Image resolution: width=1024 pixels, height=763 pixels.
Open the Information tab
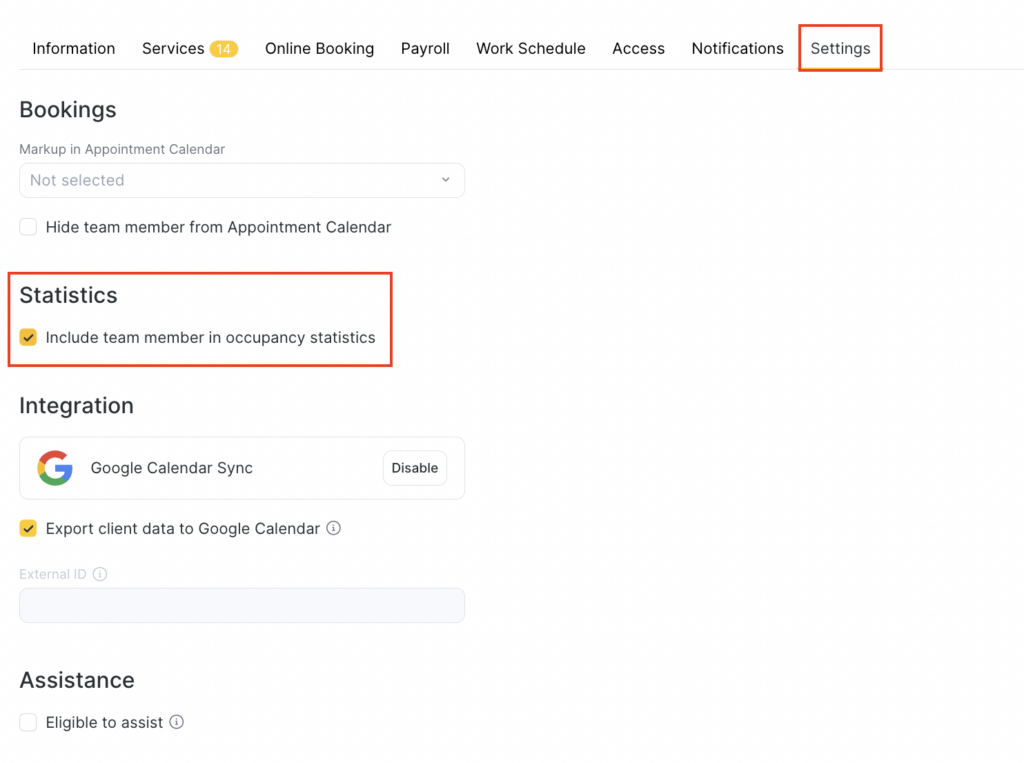click(73, 48)
